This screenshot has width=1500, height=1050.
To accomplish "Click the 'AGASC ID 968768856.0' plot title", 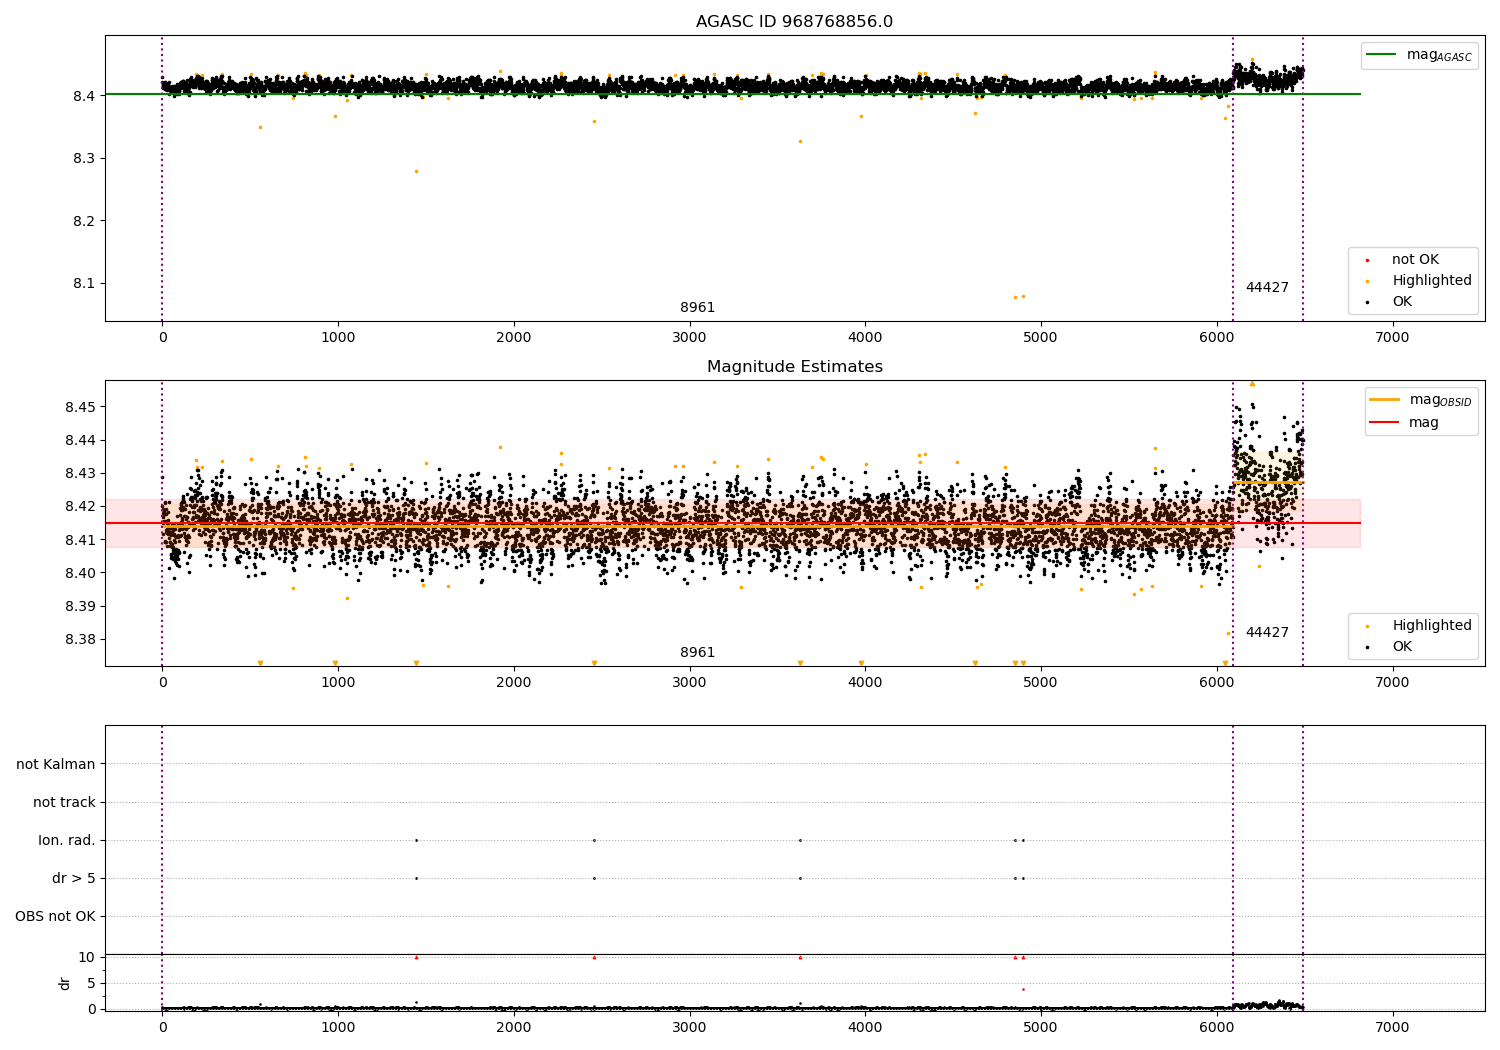I will tap(794, 22).
